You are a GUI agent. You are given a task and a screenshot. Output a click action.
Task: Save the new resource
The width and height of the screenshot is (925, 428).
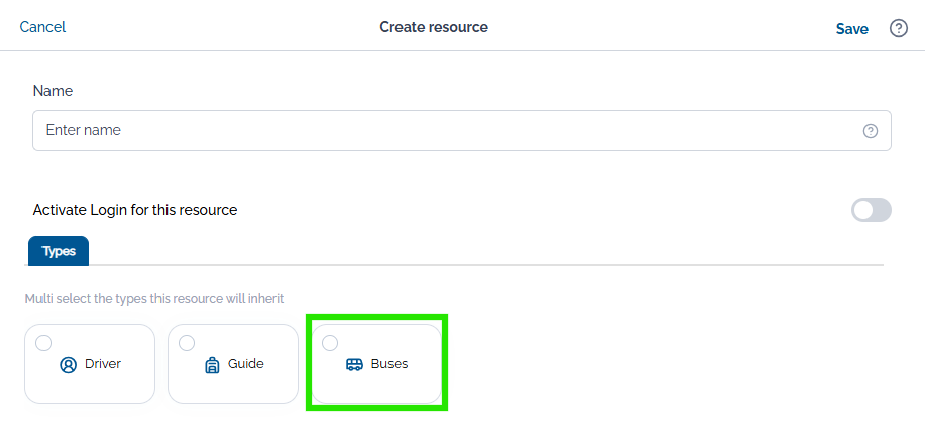852,29
